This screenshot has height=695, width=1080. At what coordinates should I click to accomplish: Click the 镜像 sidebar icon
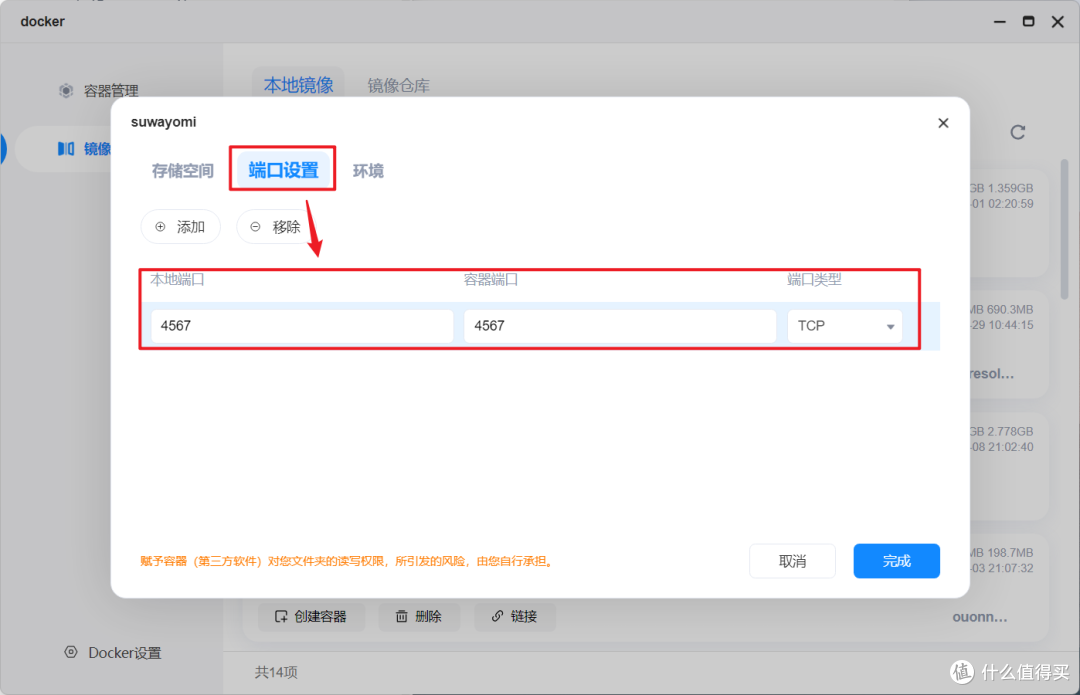(x=66, y=149)
